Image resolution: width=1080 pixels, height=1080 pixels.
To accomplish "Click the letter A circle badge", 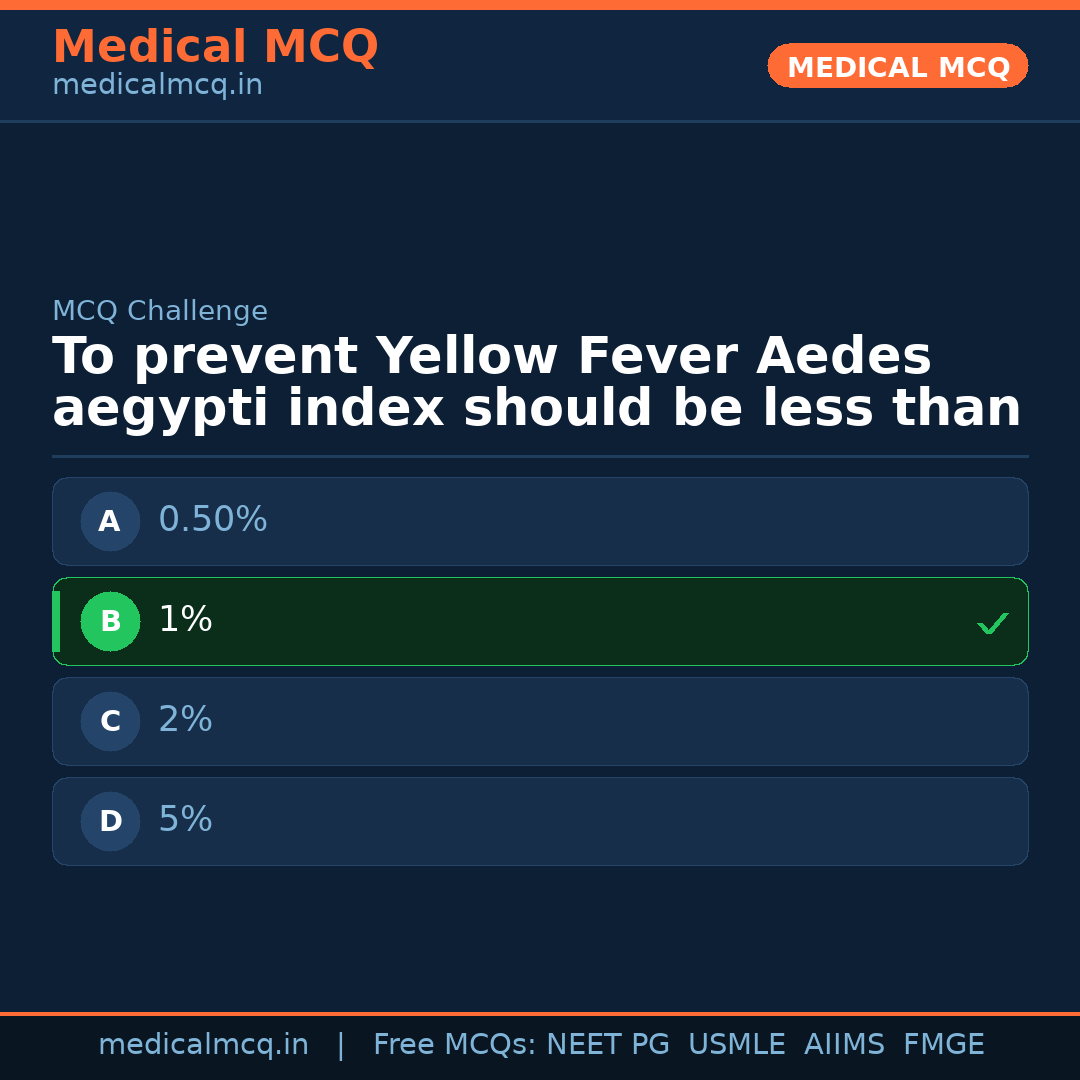I will (110, 521).
